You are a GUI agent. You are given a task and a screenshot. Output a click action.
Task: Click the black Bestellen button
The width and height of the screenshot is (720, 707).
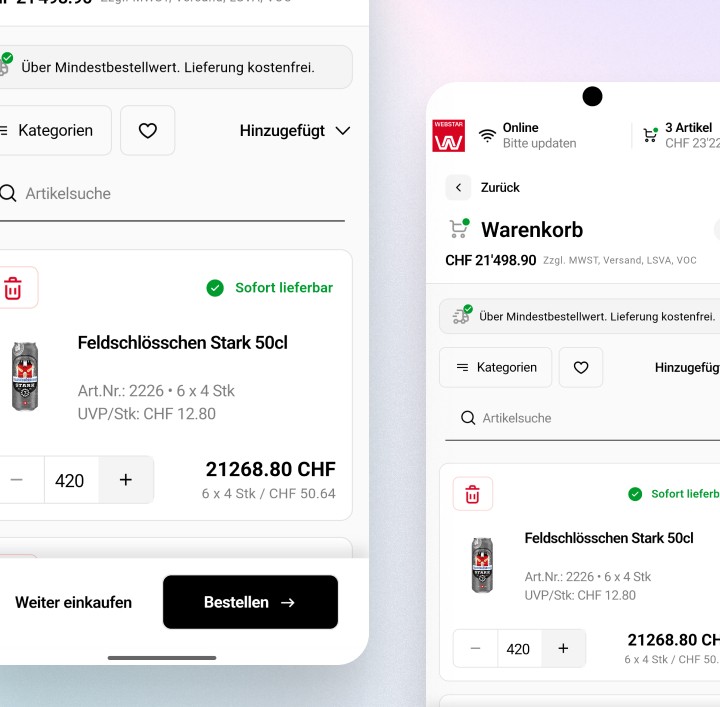pos(250,602)
